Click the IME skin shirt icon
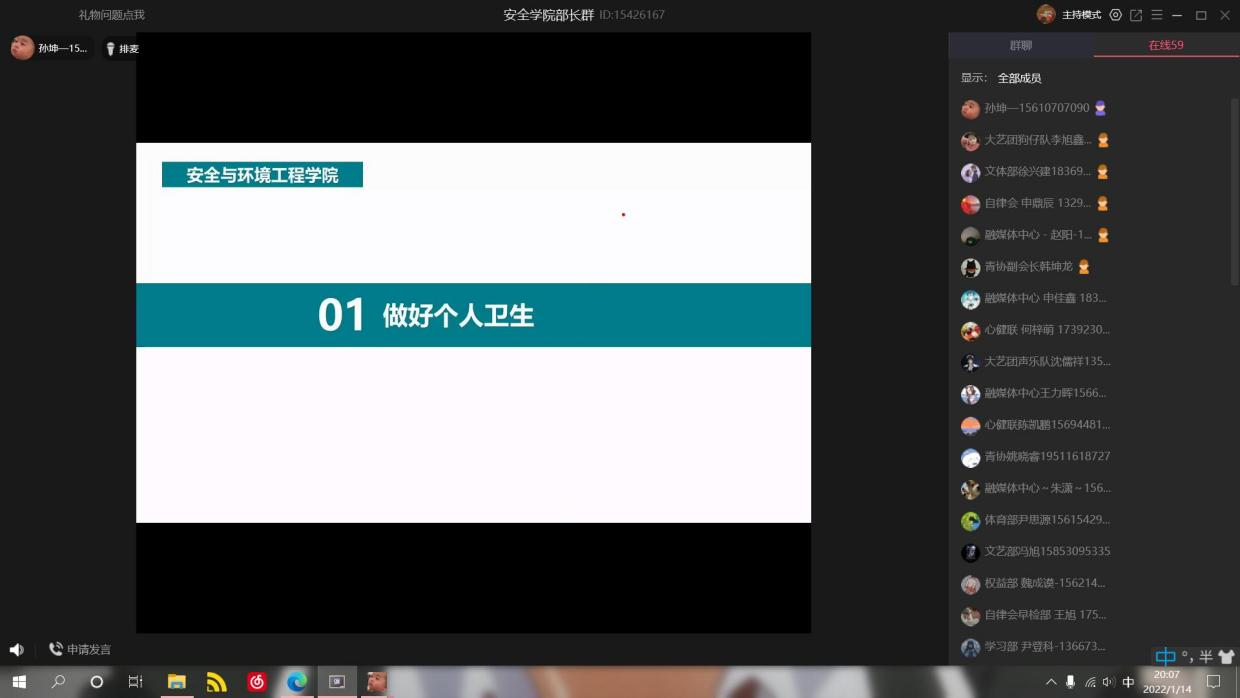This screenshot has height=698, width=1240. coord(1226,657)
